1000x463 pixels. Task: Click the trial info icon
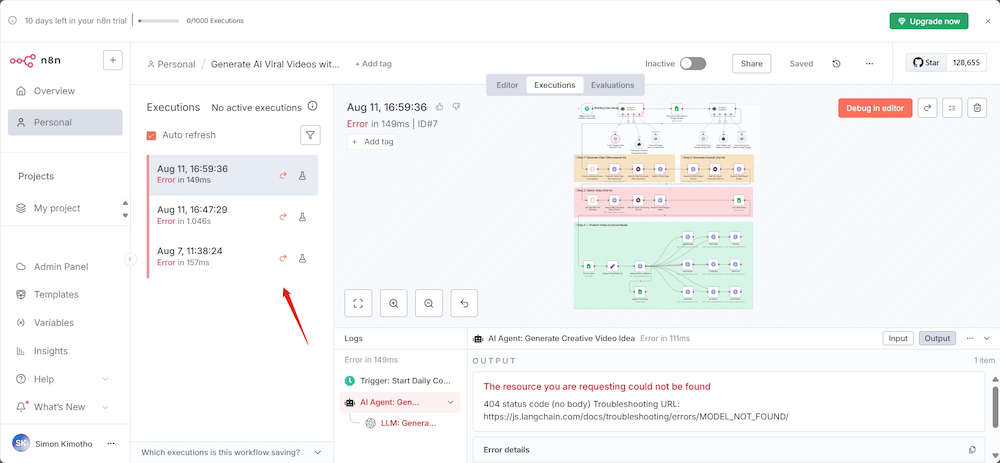(x=12, y=20)
